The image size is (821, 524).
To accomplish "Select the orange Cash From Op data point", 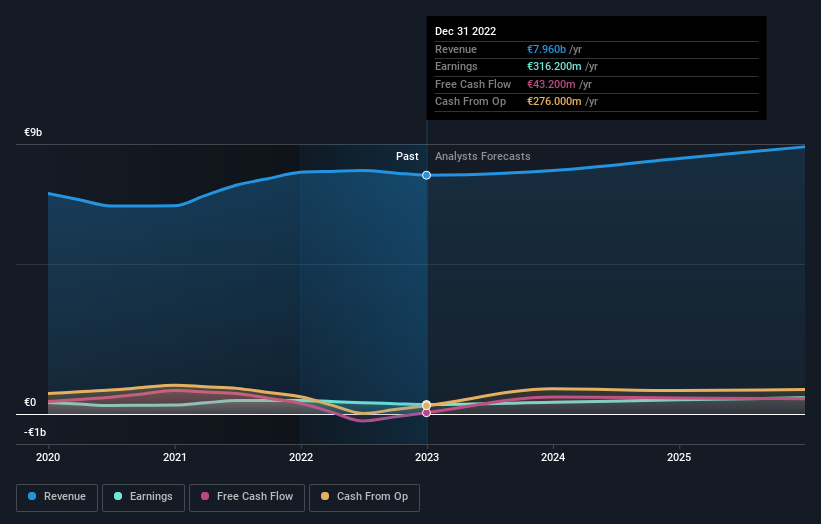I will 427,405.
